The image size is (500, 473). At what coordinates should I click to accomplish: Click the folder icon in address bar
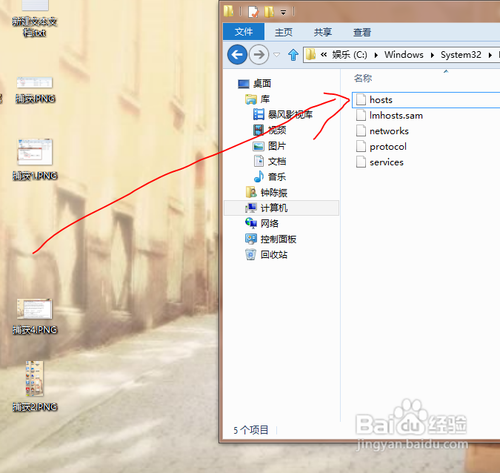pos(311,54)
